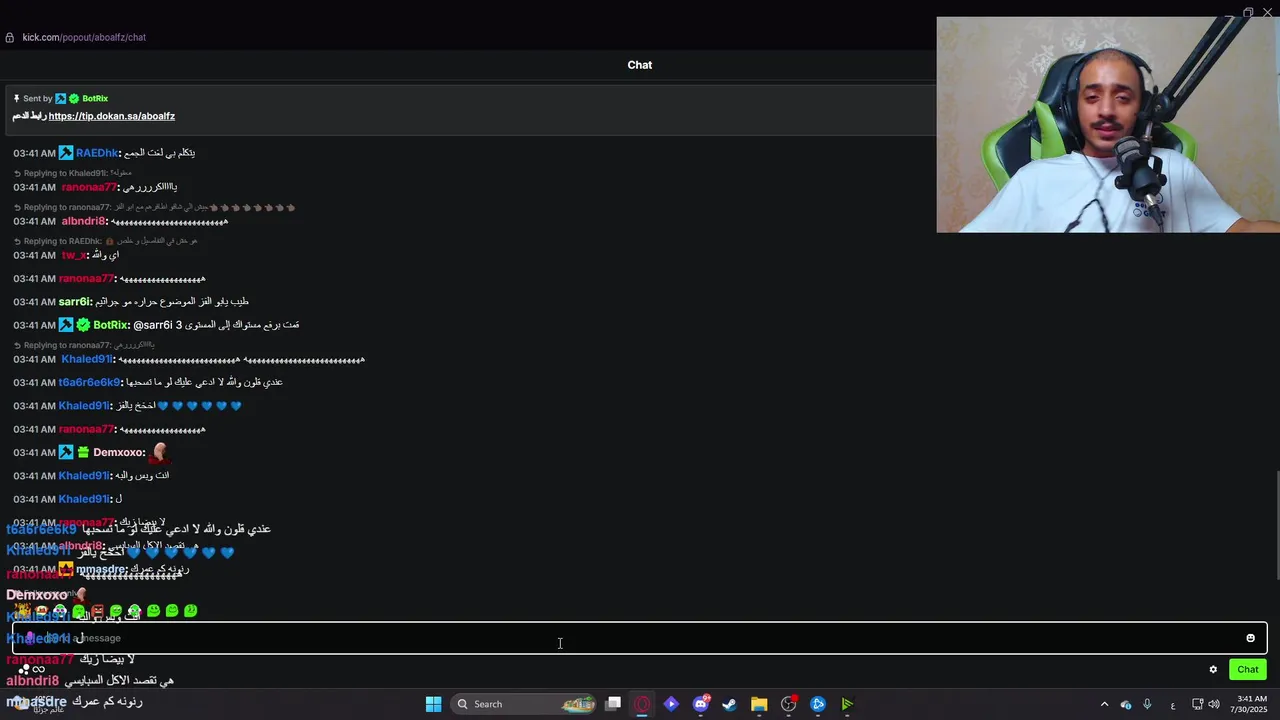Open the emoji picker in the message box
Screen dimensions: 1280x720
point(1250,638)
